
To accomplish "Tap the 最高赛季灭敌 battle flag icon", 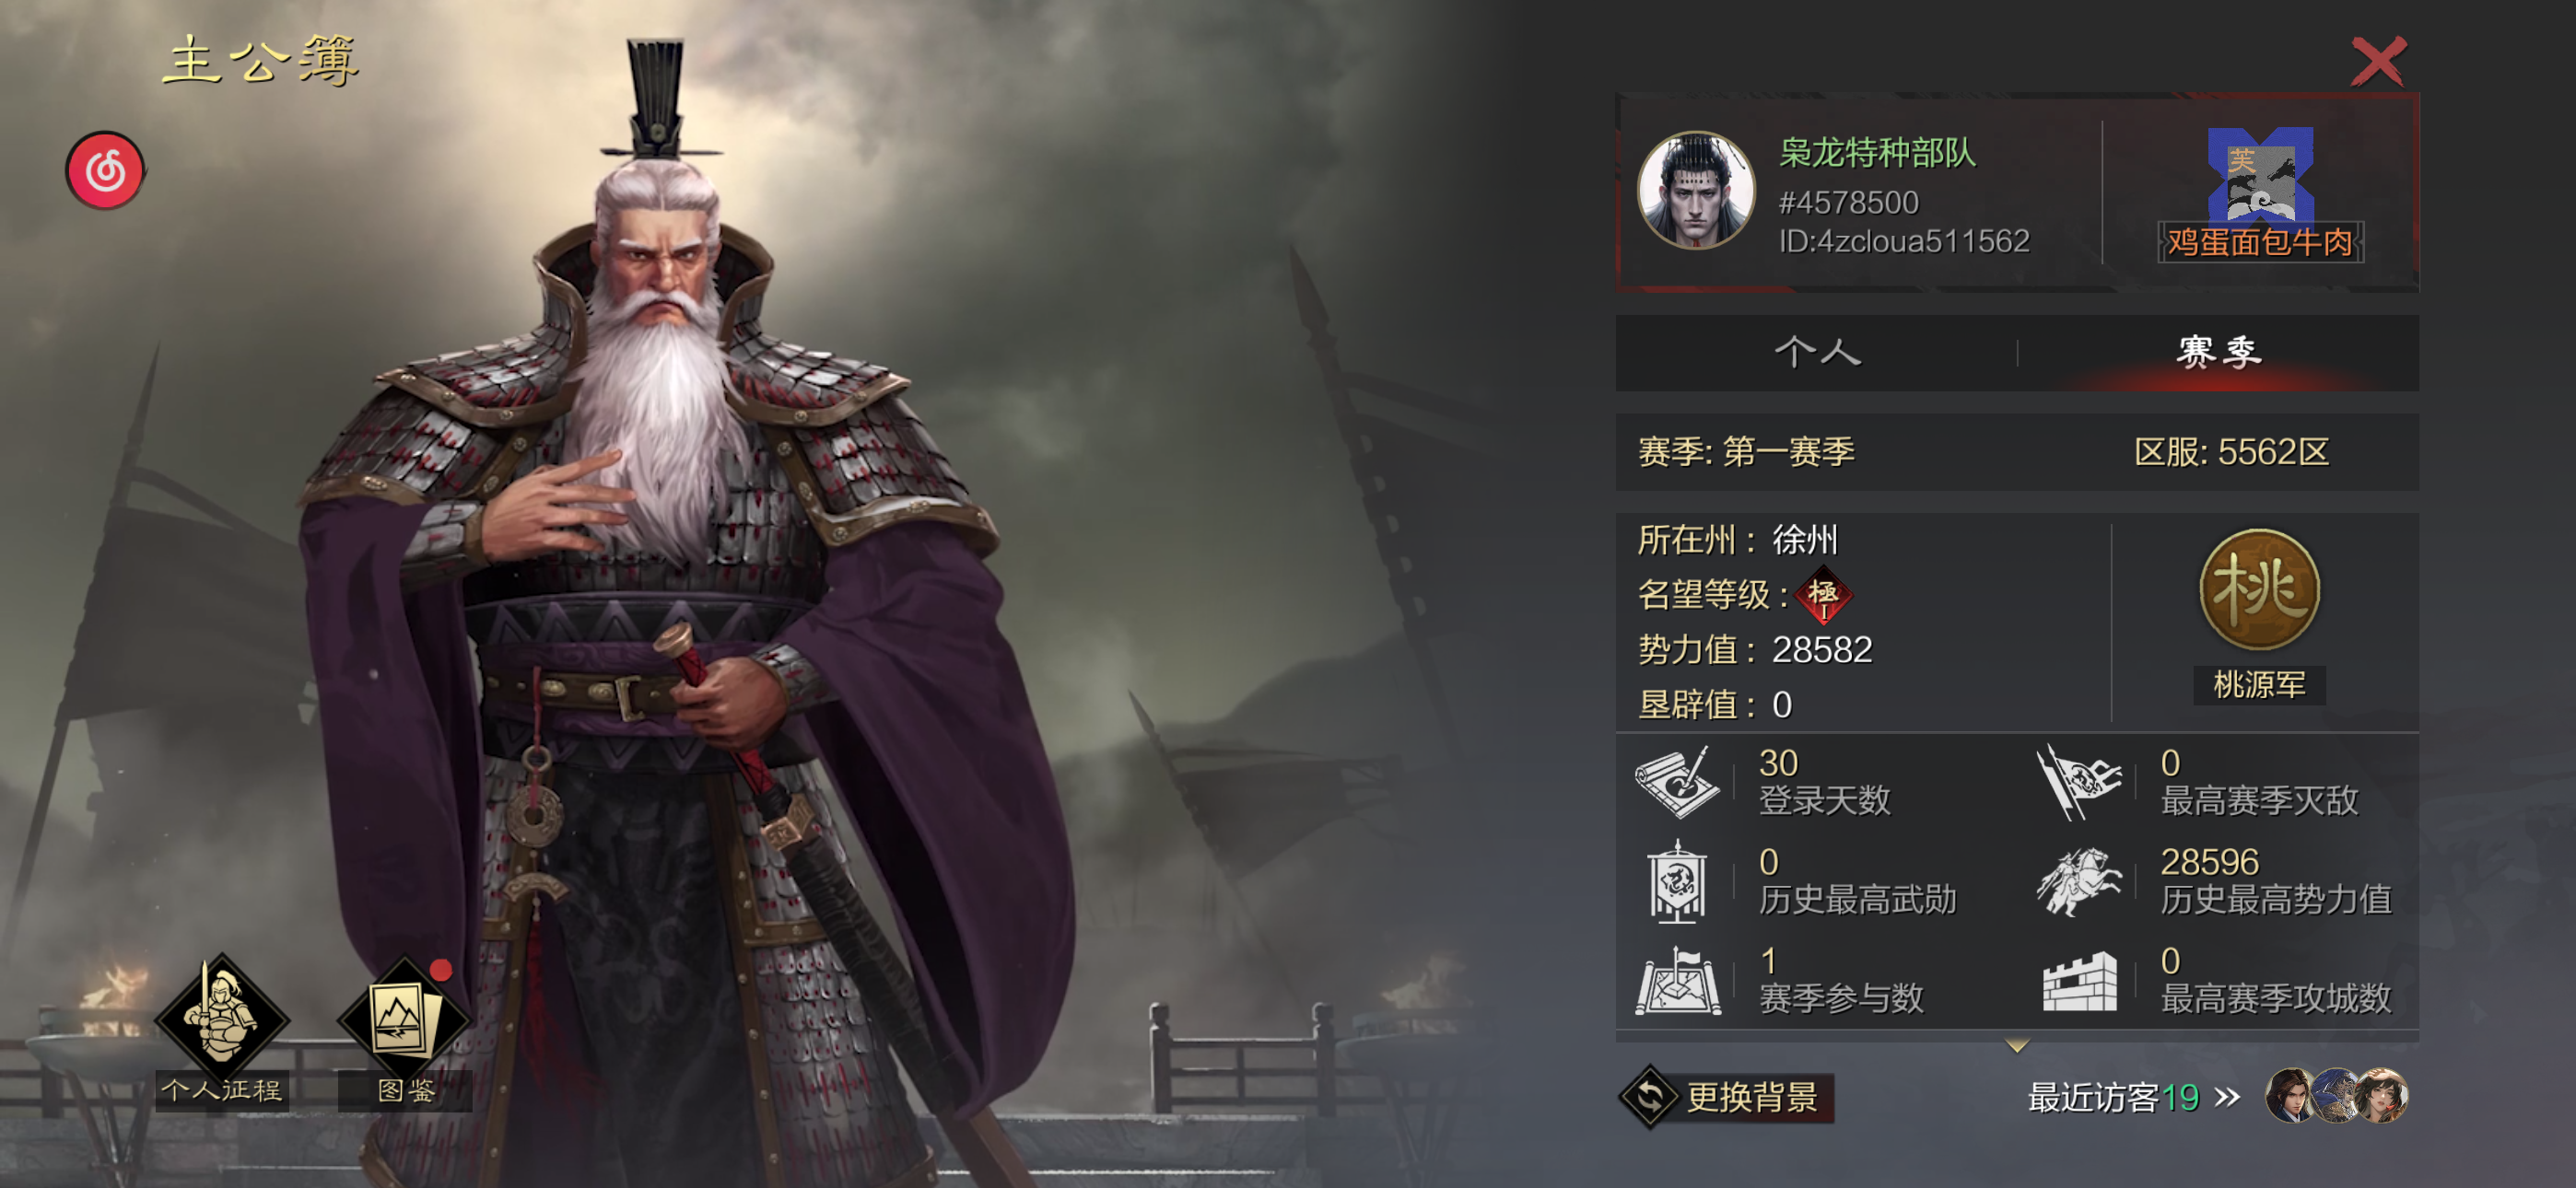I will pyautogui.click(x=2079, y=782).
